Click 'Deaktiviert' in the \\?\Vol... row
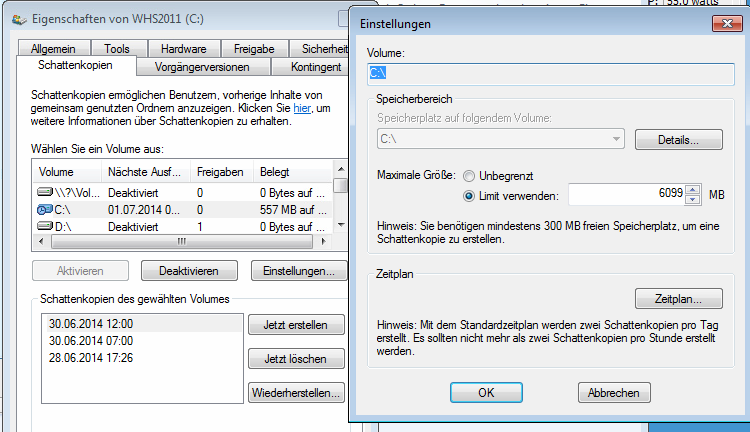 pyautogui.click(x=133, y=193)
